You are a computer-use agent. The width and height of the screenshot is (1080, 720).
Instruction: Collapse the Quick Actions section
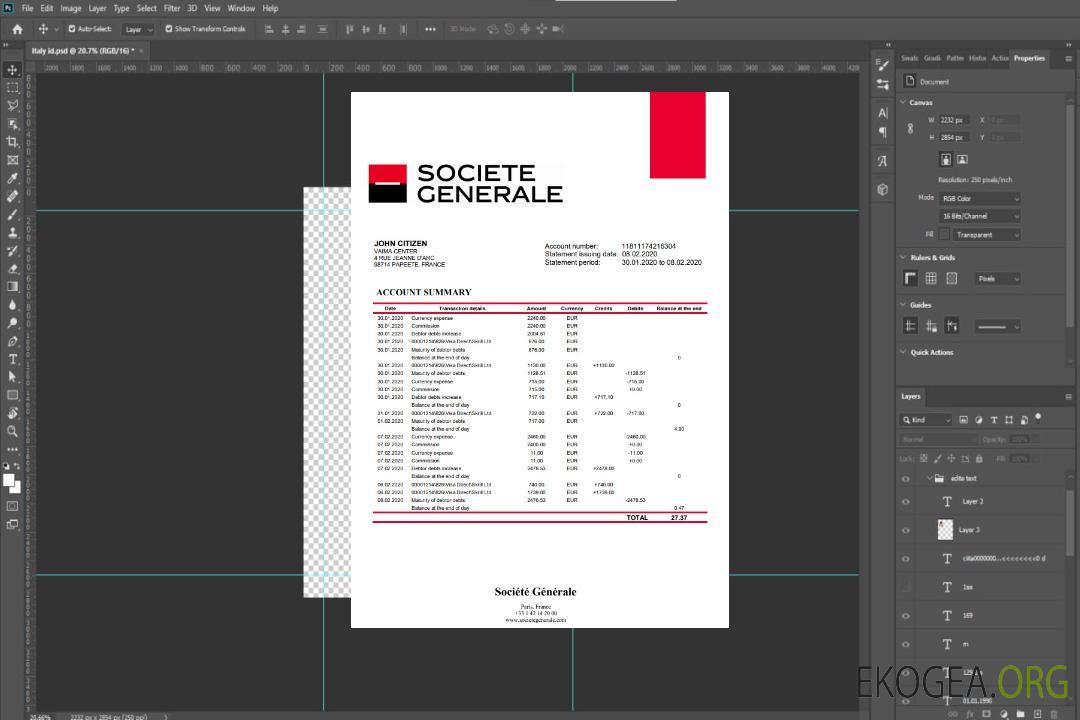904,352
